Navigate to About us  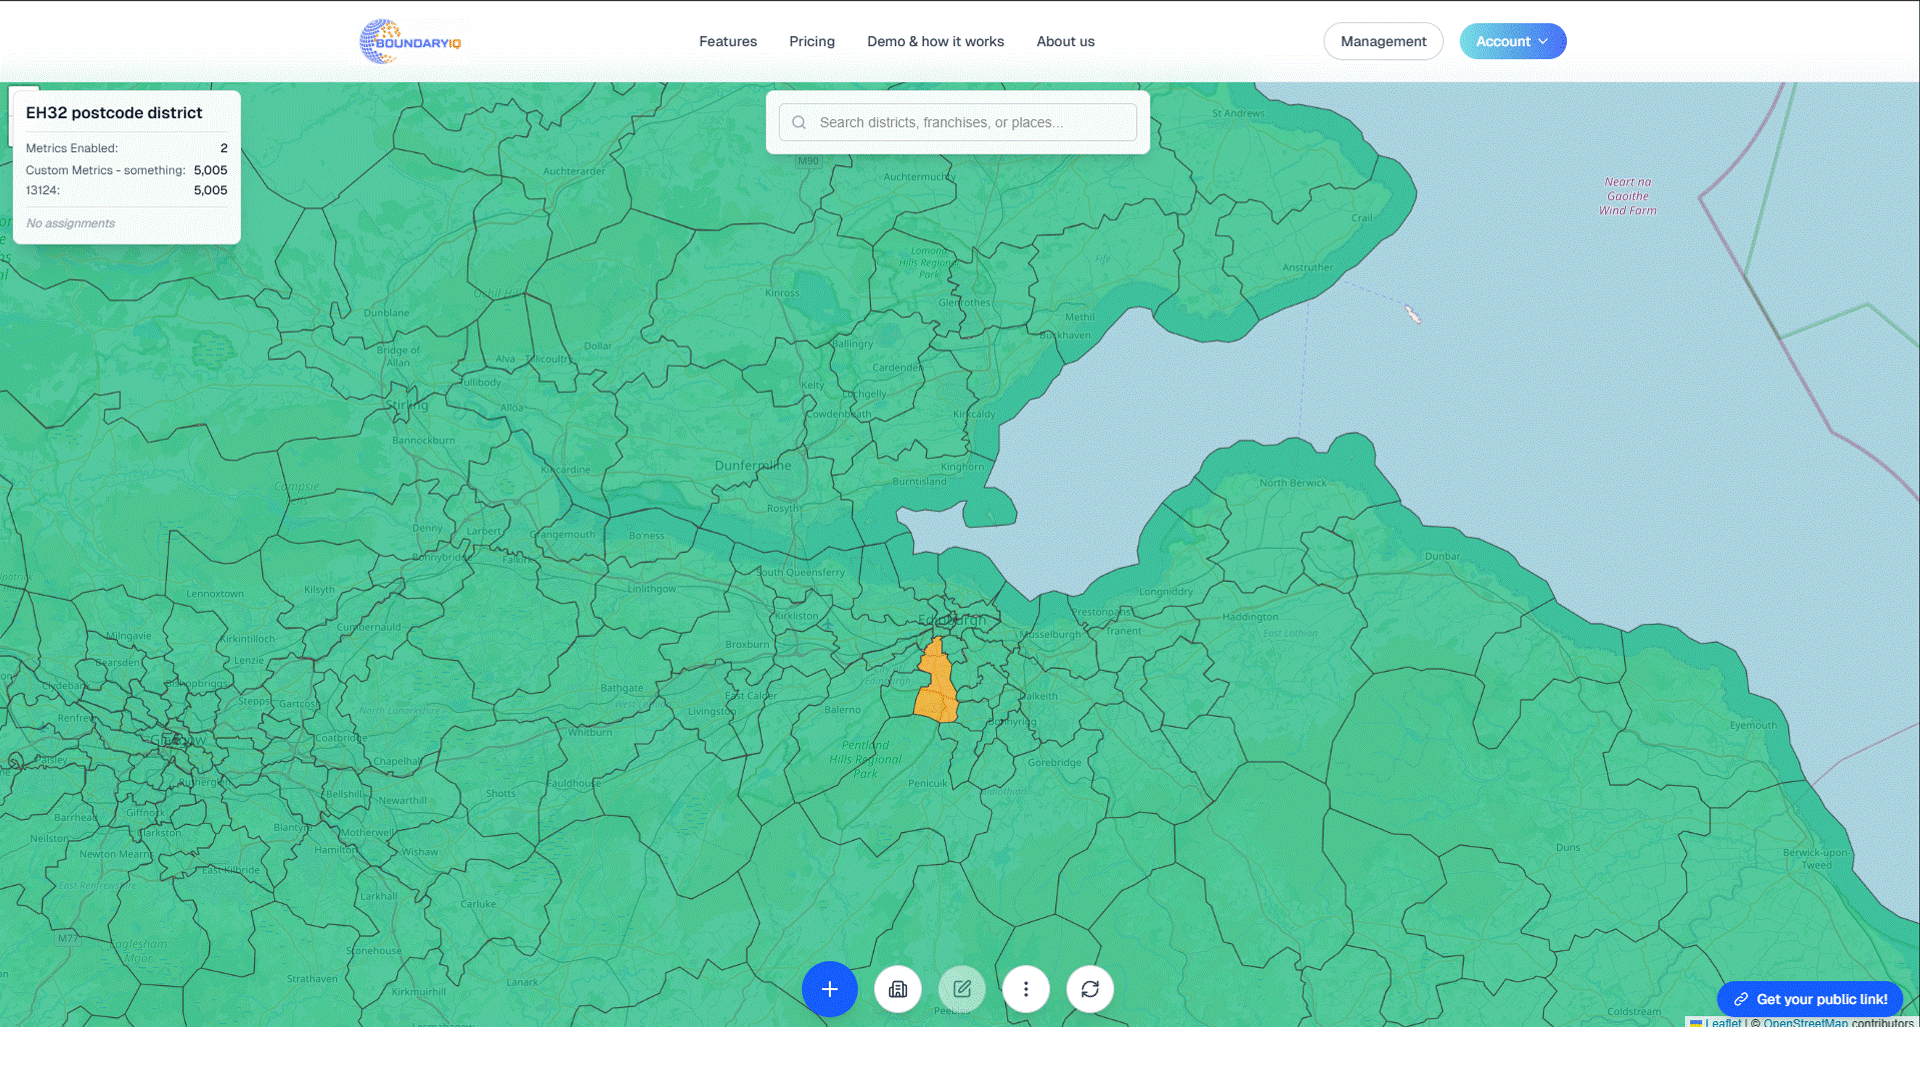(x=1065, y=41)
